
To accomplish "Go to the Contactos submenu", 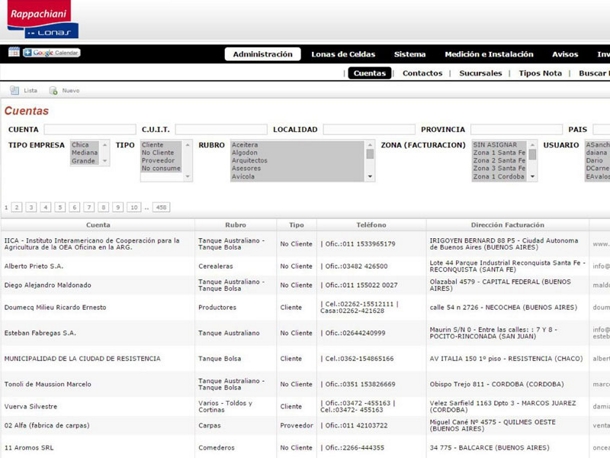I will click(422, 73).
